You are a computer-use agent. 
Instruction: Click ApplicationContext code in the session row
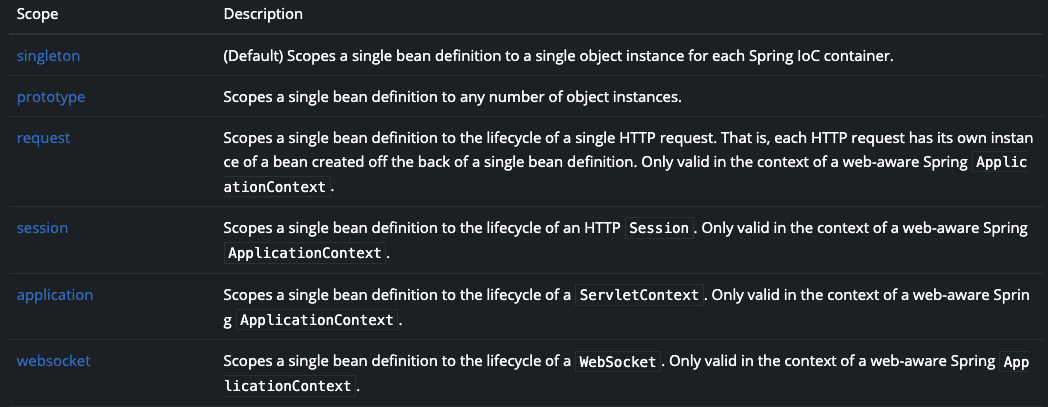(x=305, y=253)
